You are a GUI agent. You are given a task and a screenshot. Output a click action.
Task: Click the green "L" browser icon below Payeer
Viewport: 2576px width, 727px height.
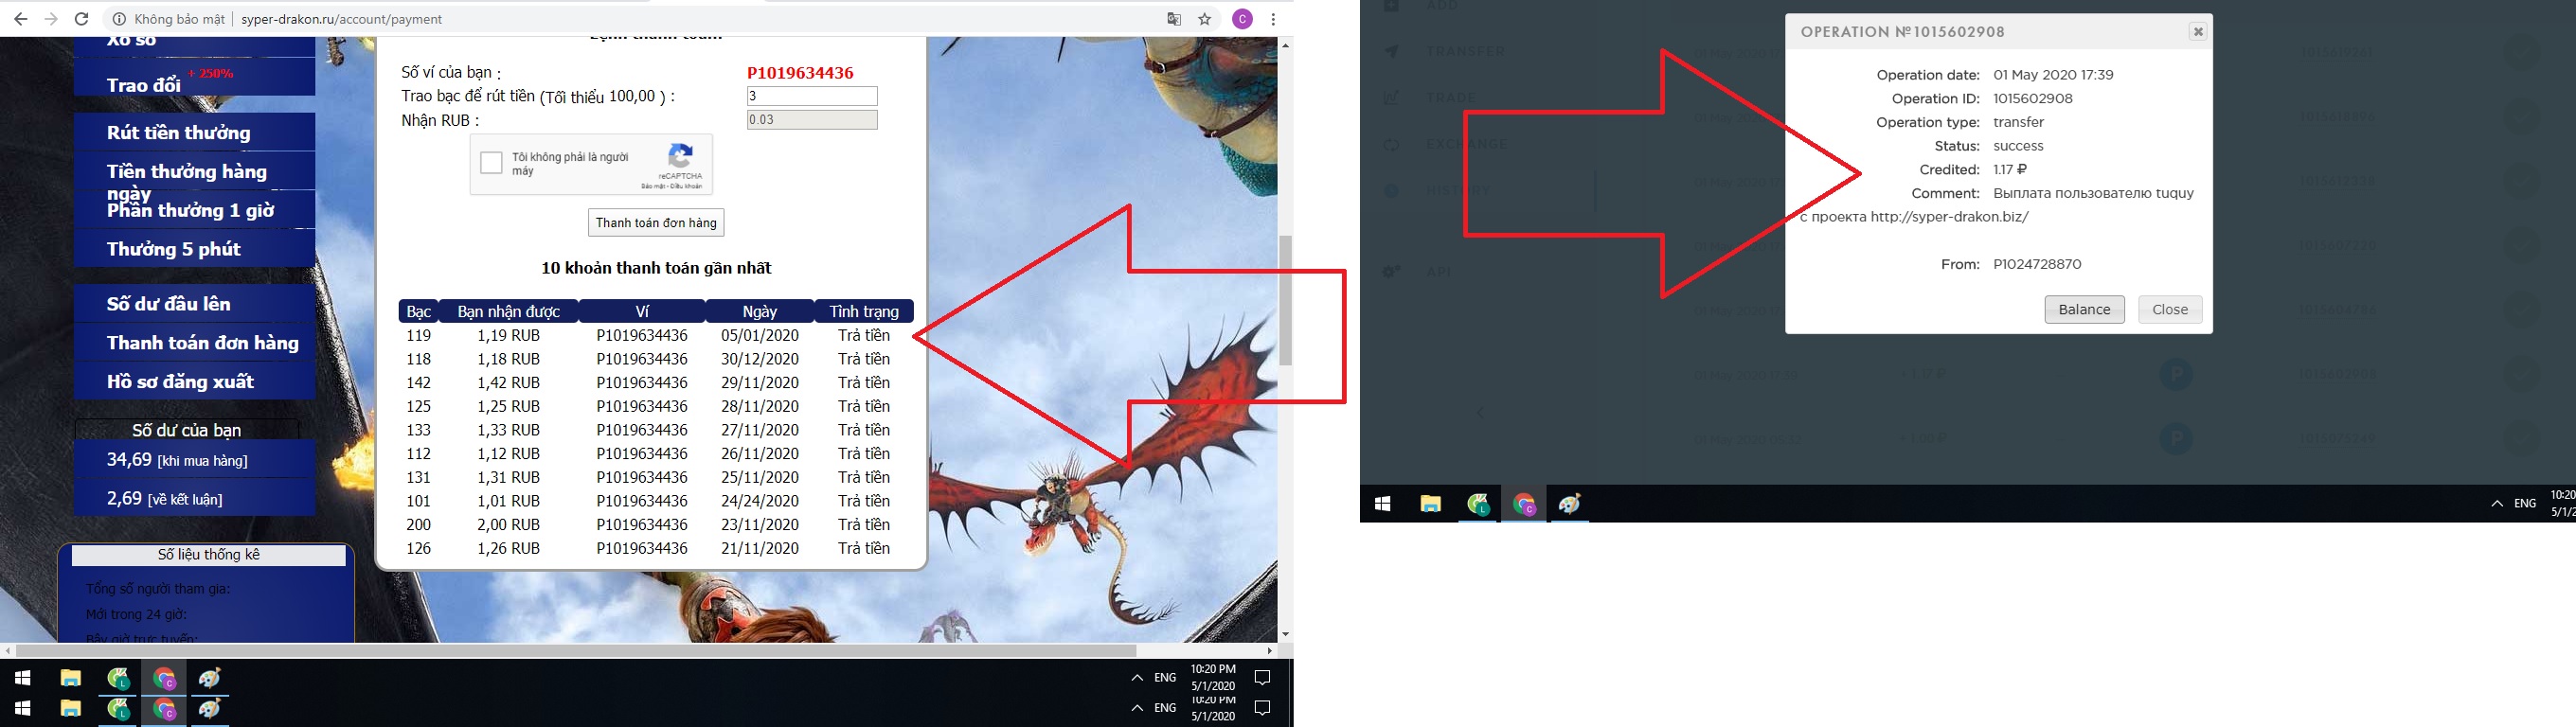point(1478,504)
